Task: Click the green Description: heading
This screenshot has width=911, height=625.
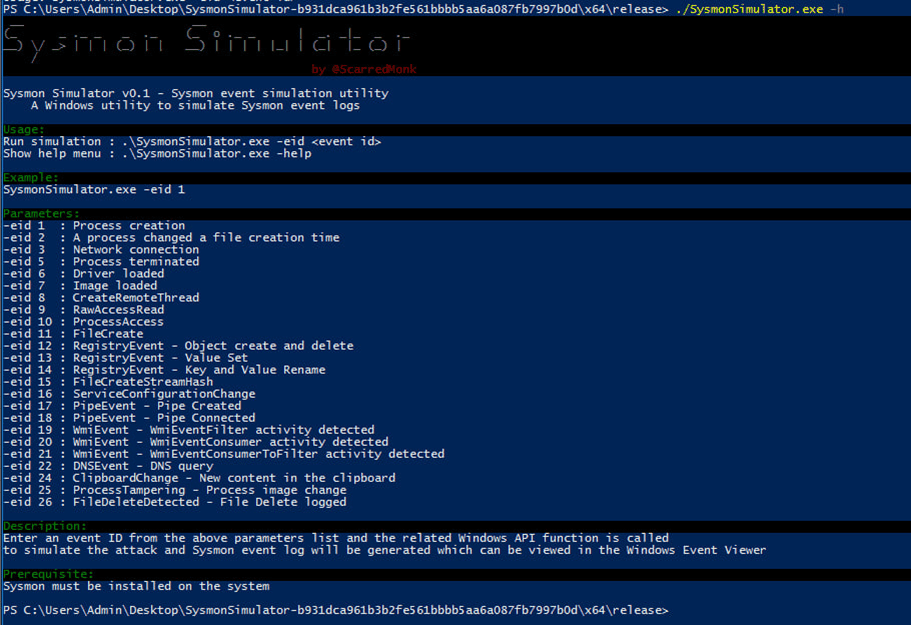Action: click(x=45, y=526)
